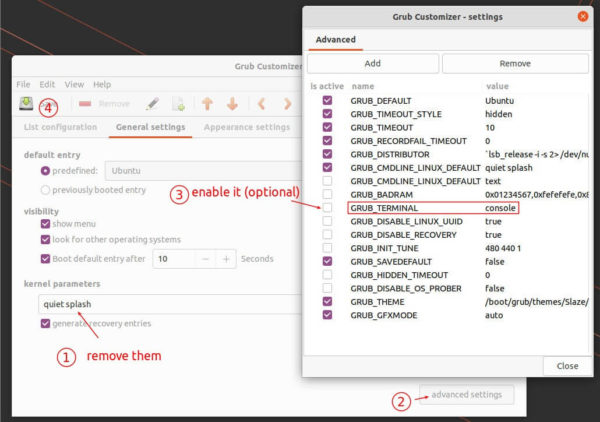Sort by the is active column header
600x422 pixels.
pos(327,86)
